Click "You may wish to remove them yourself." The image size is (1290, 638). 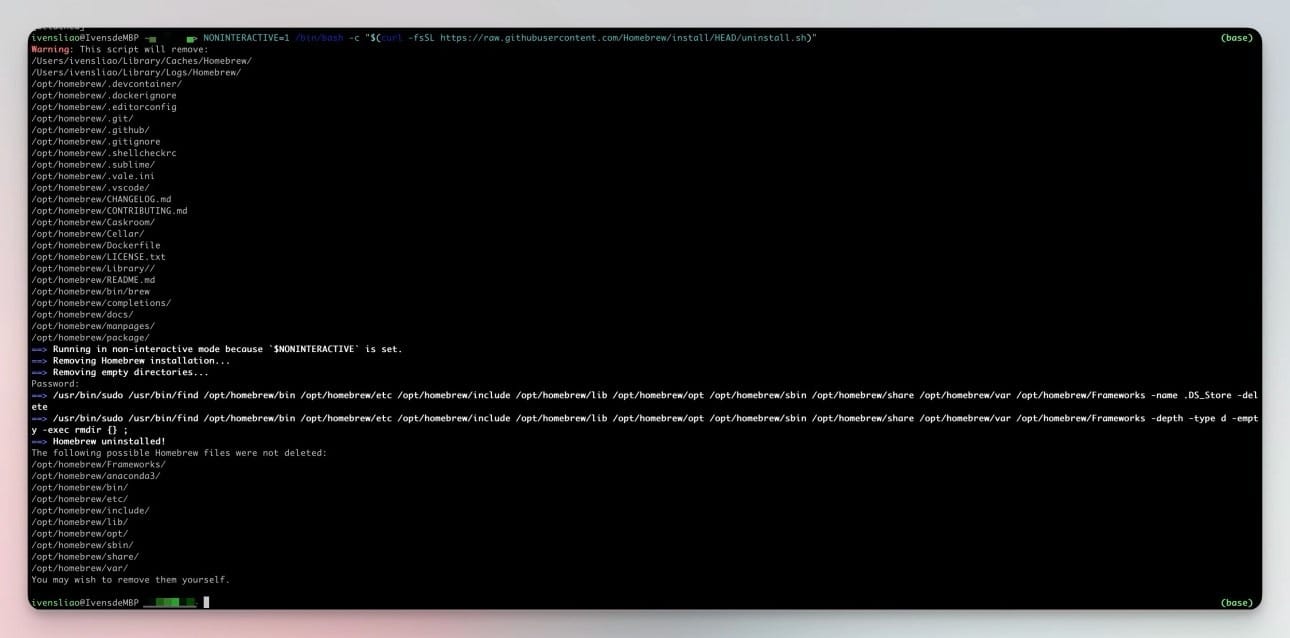(130, 579)
